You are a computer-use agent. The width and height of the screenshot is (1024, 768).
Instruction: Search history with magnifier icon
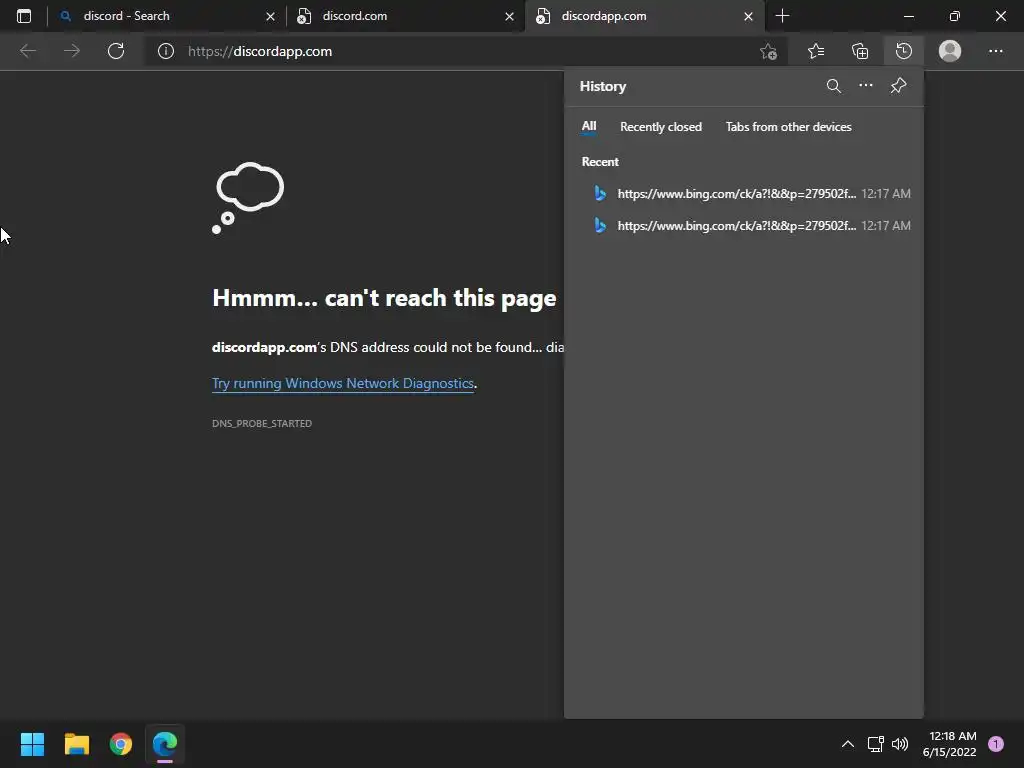833,86
